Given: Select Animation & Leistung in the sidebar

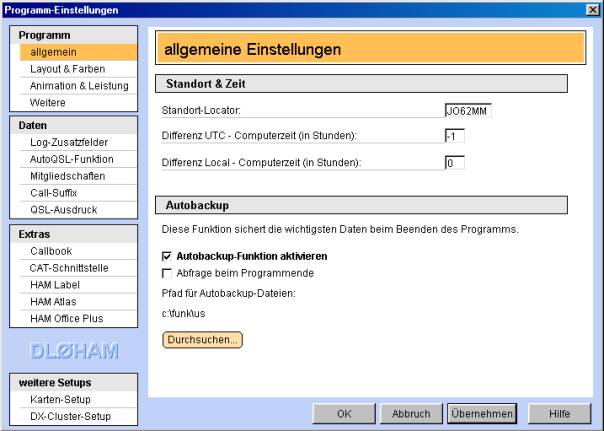Looking at the screenshot, I should click(78, 86).
